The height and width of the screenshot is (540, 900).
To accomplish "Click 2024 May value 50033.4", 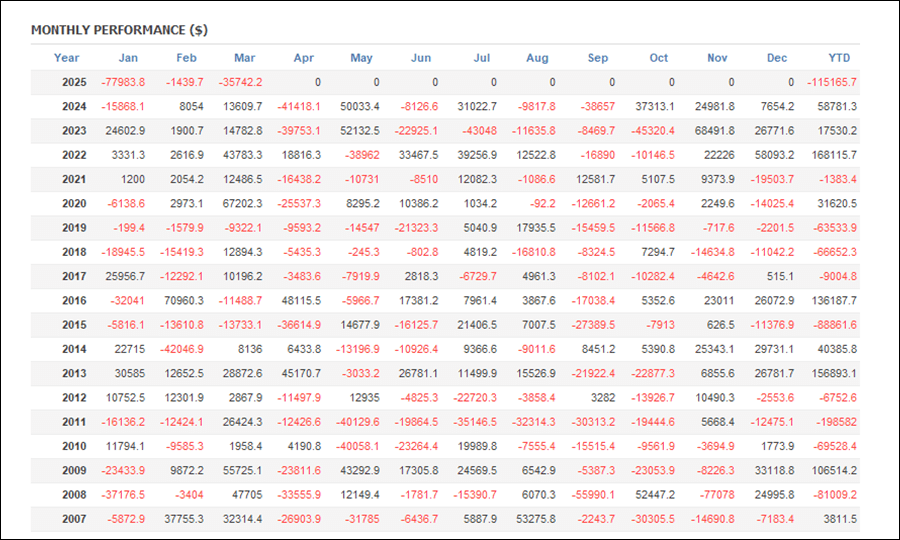I will [360, 107].
